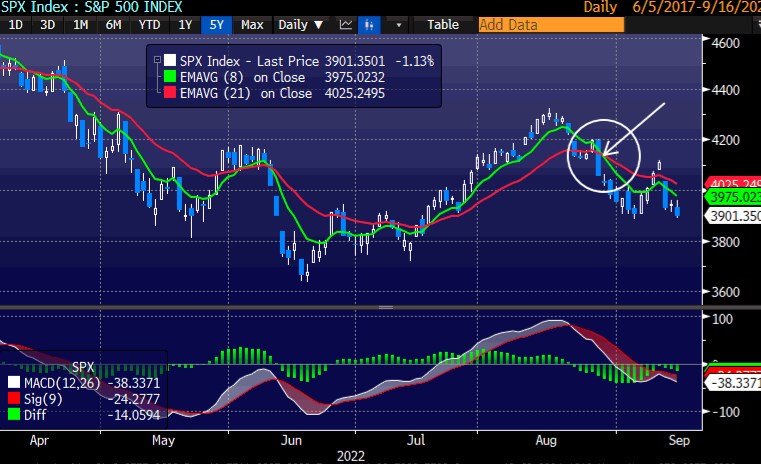Open chart type options dropdown arrow
Viewport: 761px width, 464px height.
point(398,25)
